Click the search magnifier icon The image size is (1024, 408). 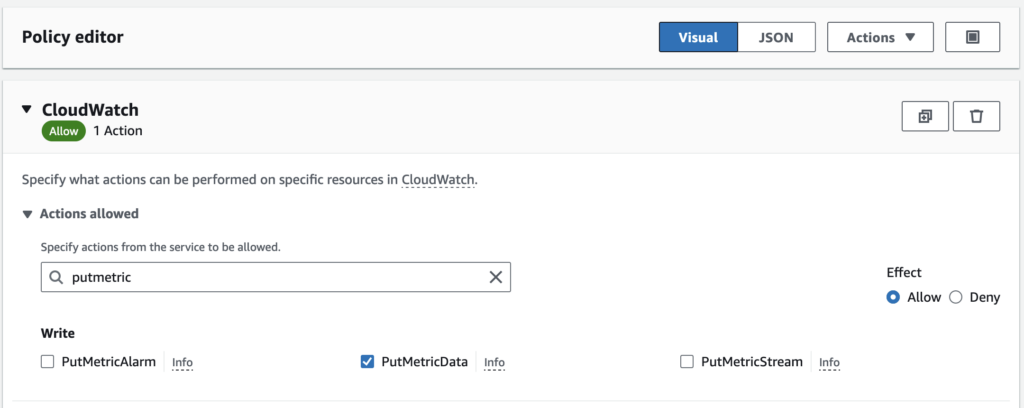click(56, 277)
